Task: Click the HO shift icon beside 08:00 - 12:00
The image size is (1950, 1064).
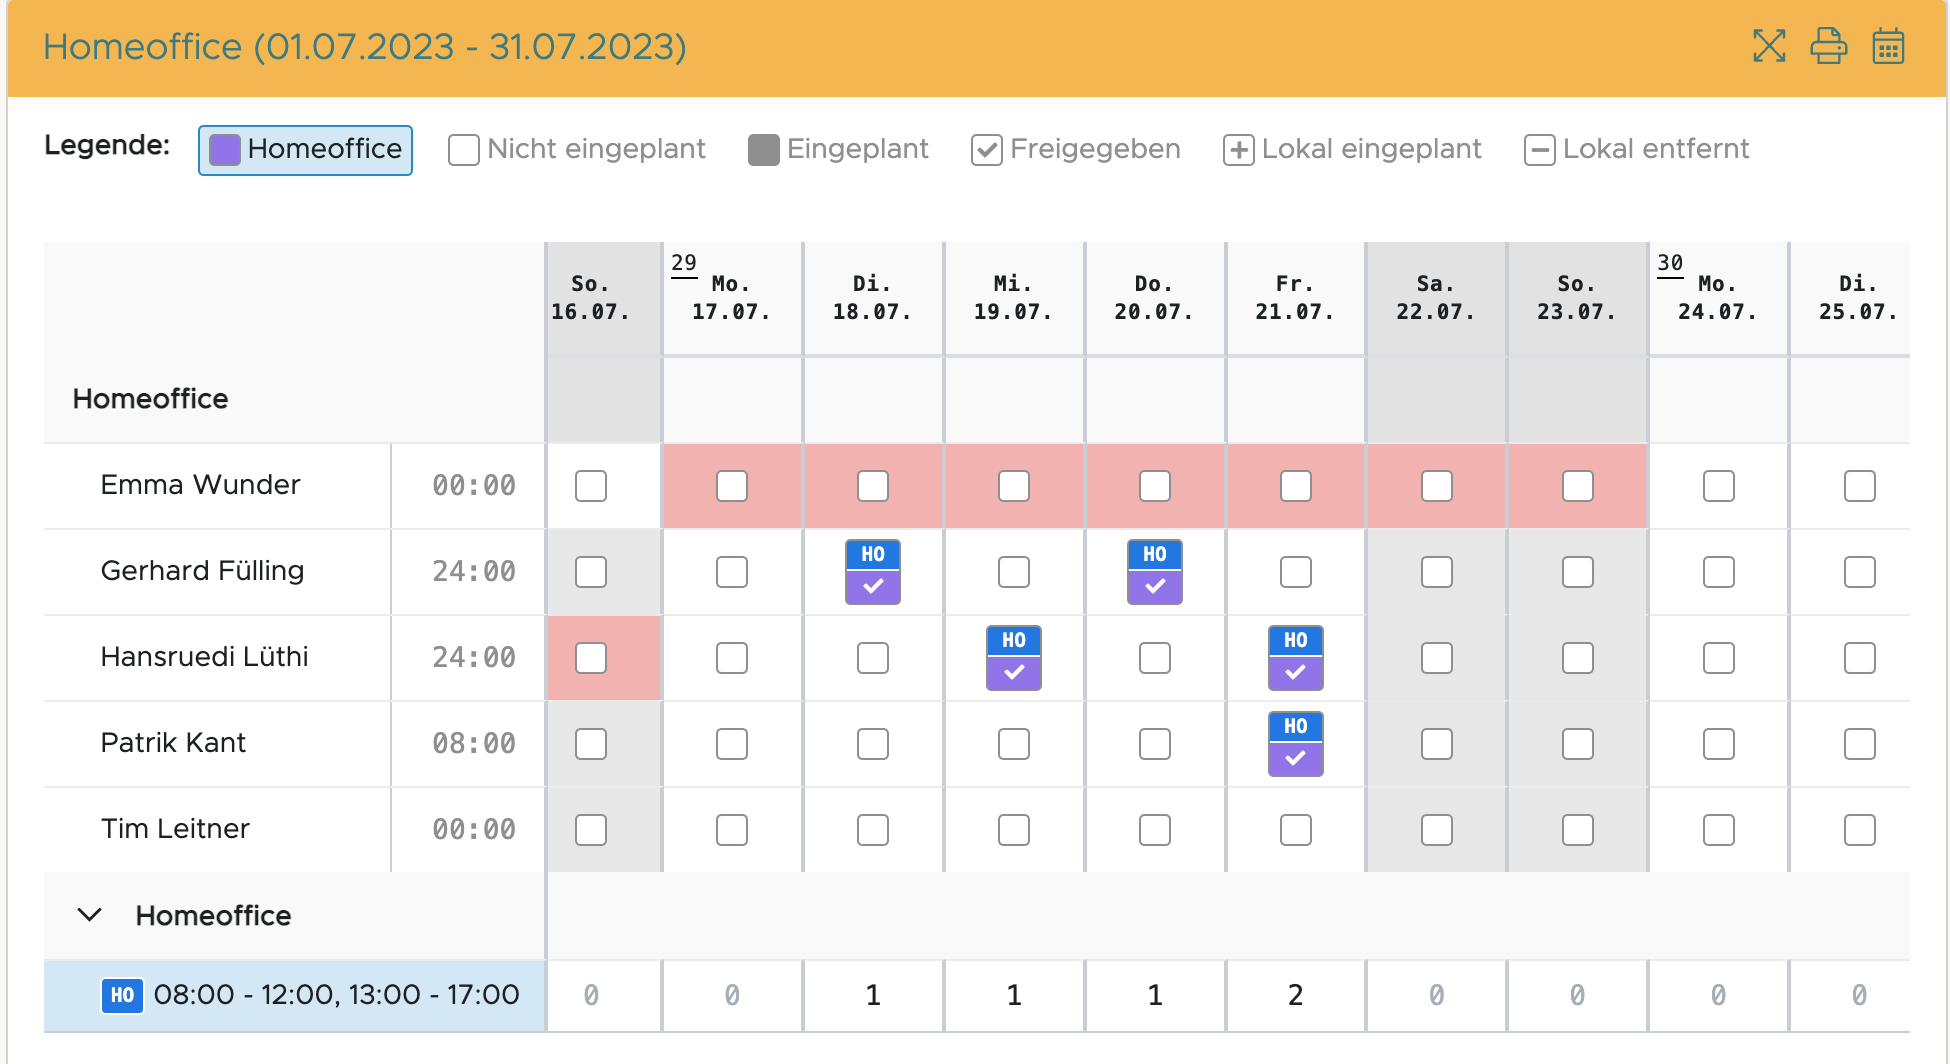Action: 122,995
